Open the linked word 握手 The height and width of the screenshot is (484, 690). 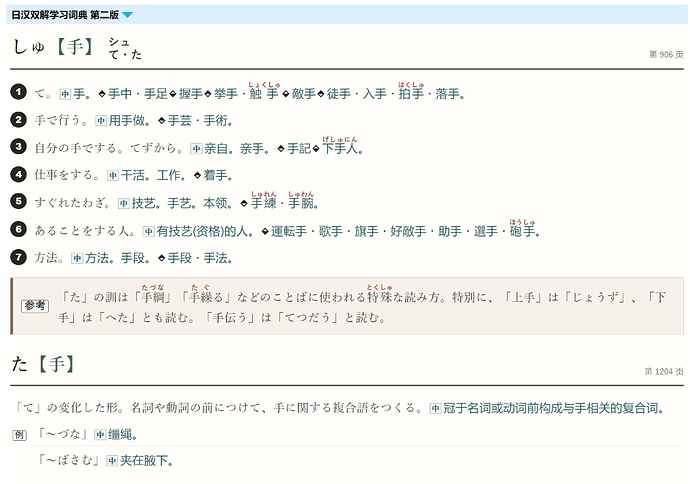click(x=191, y=94)
